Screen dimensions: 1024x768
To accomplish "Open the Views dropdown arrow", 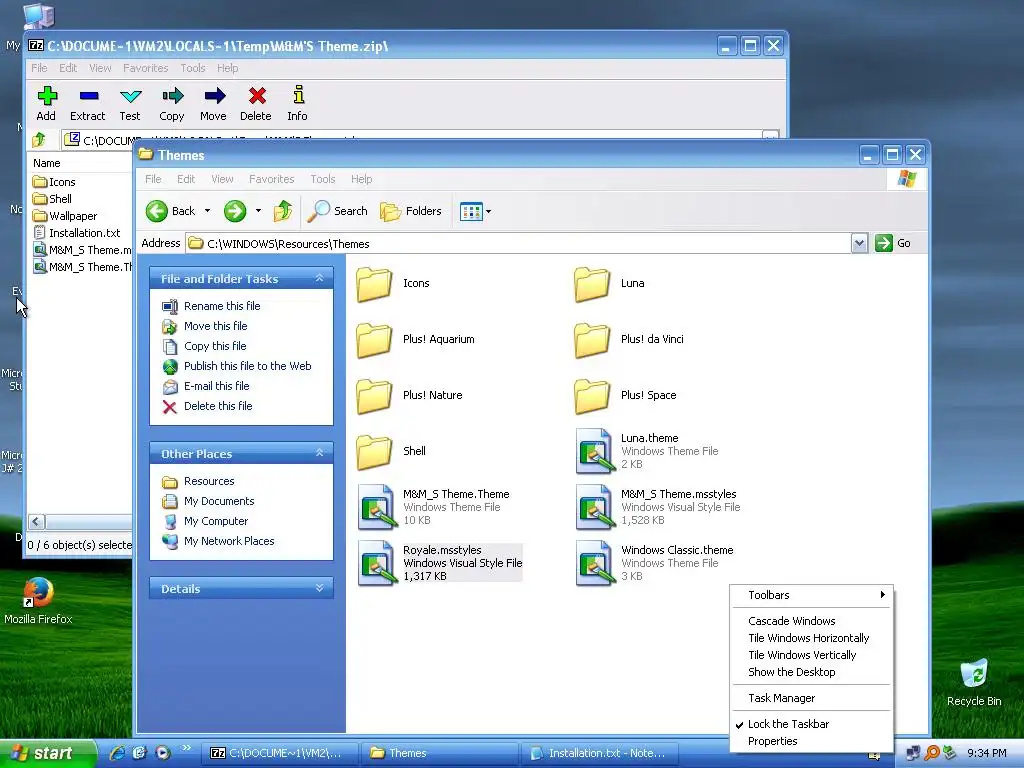I will click(x=488, y=212).
